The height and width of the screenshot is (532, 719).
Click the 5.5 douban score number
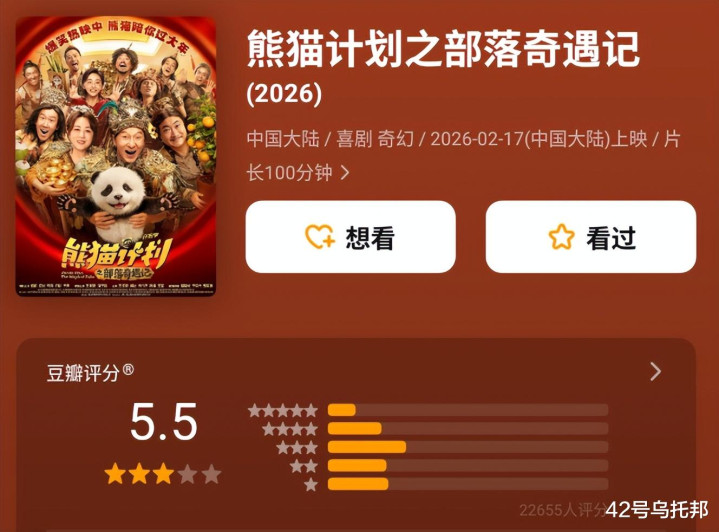coord(164,422)
